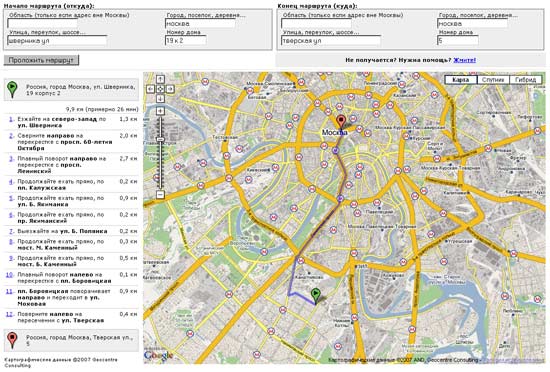Focus the start street field шверника ул
The image size is (550, 372).
pyautogui.click(x=57, y=41)
